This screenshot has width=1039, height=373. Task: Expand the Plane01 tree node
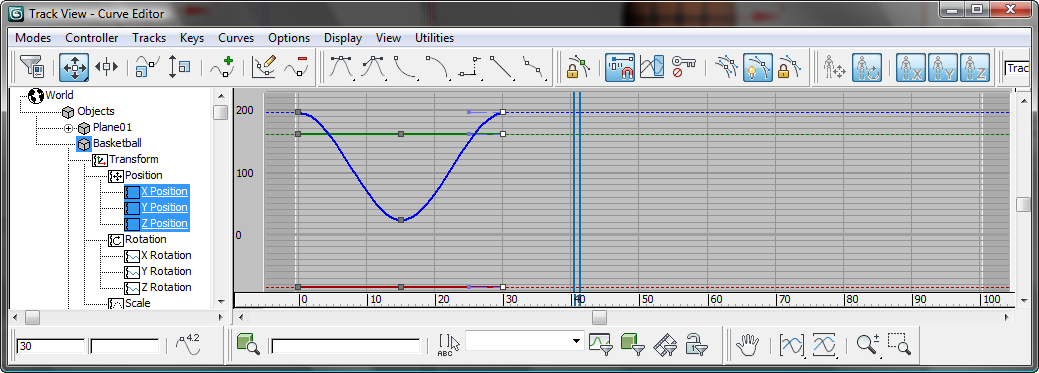pos(68,127)
